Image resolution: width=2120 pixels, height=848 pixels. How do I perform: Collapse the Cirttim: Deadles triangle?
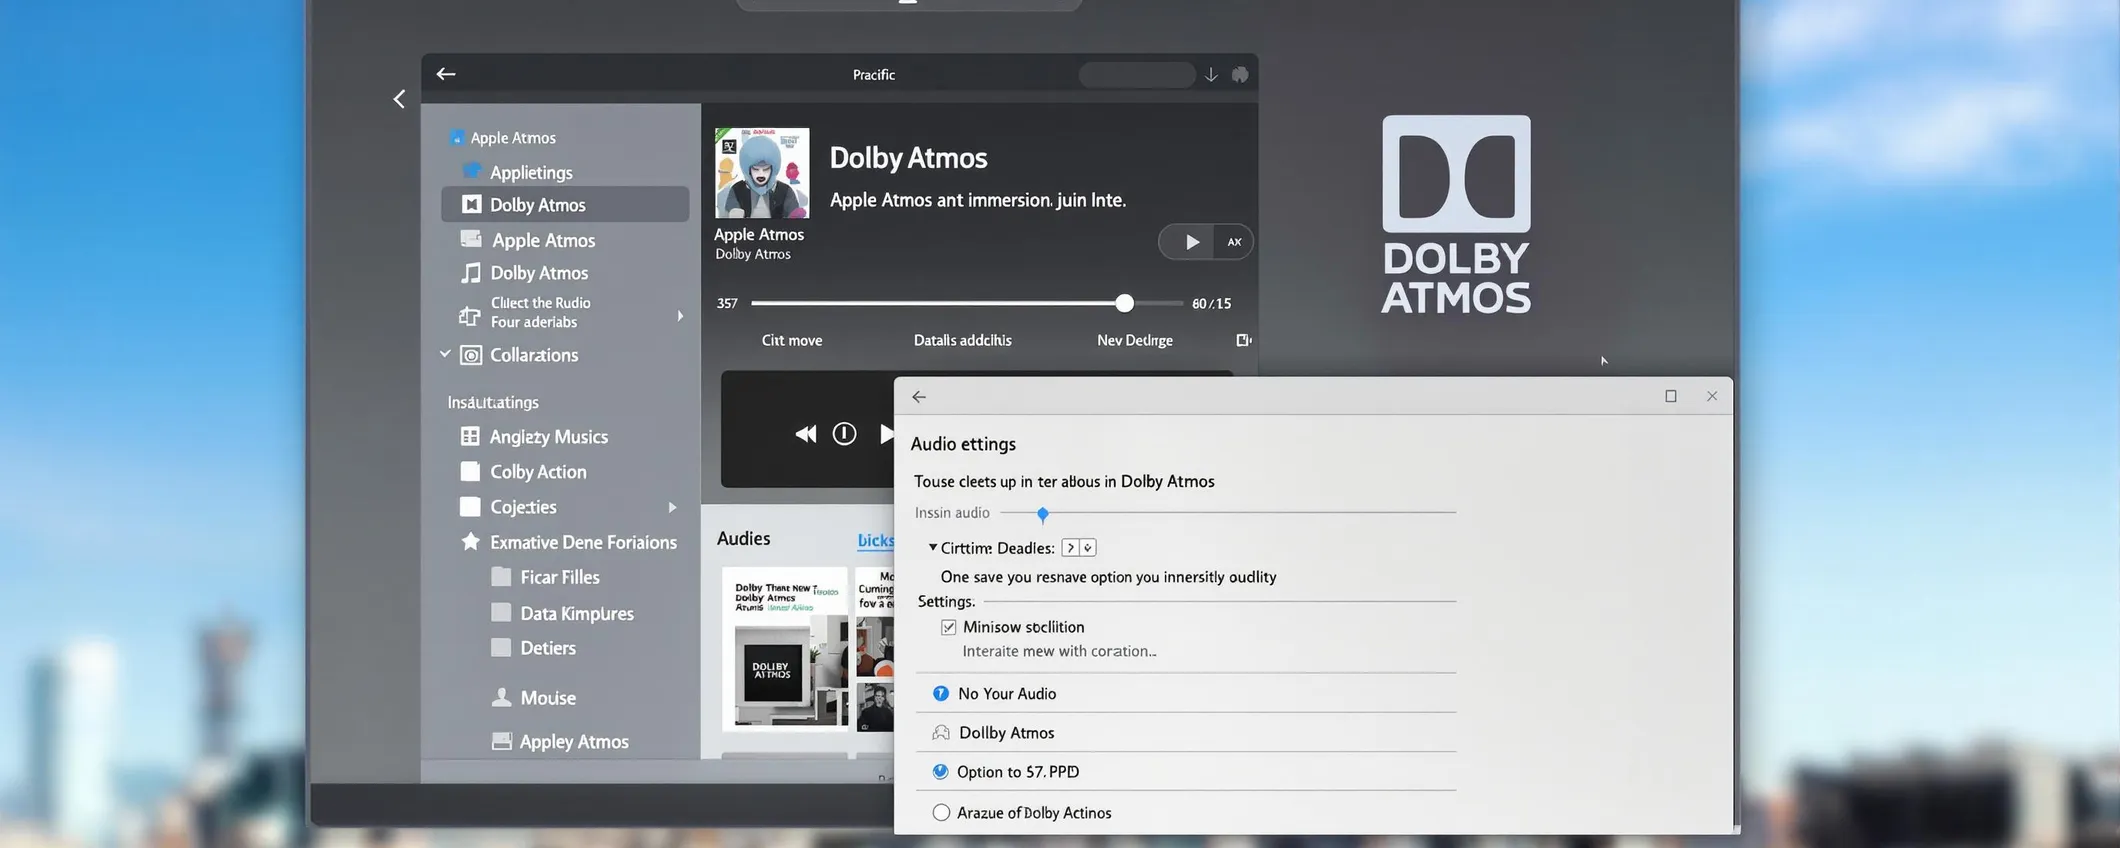[x=932, y=547]
